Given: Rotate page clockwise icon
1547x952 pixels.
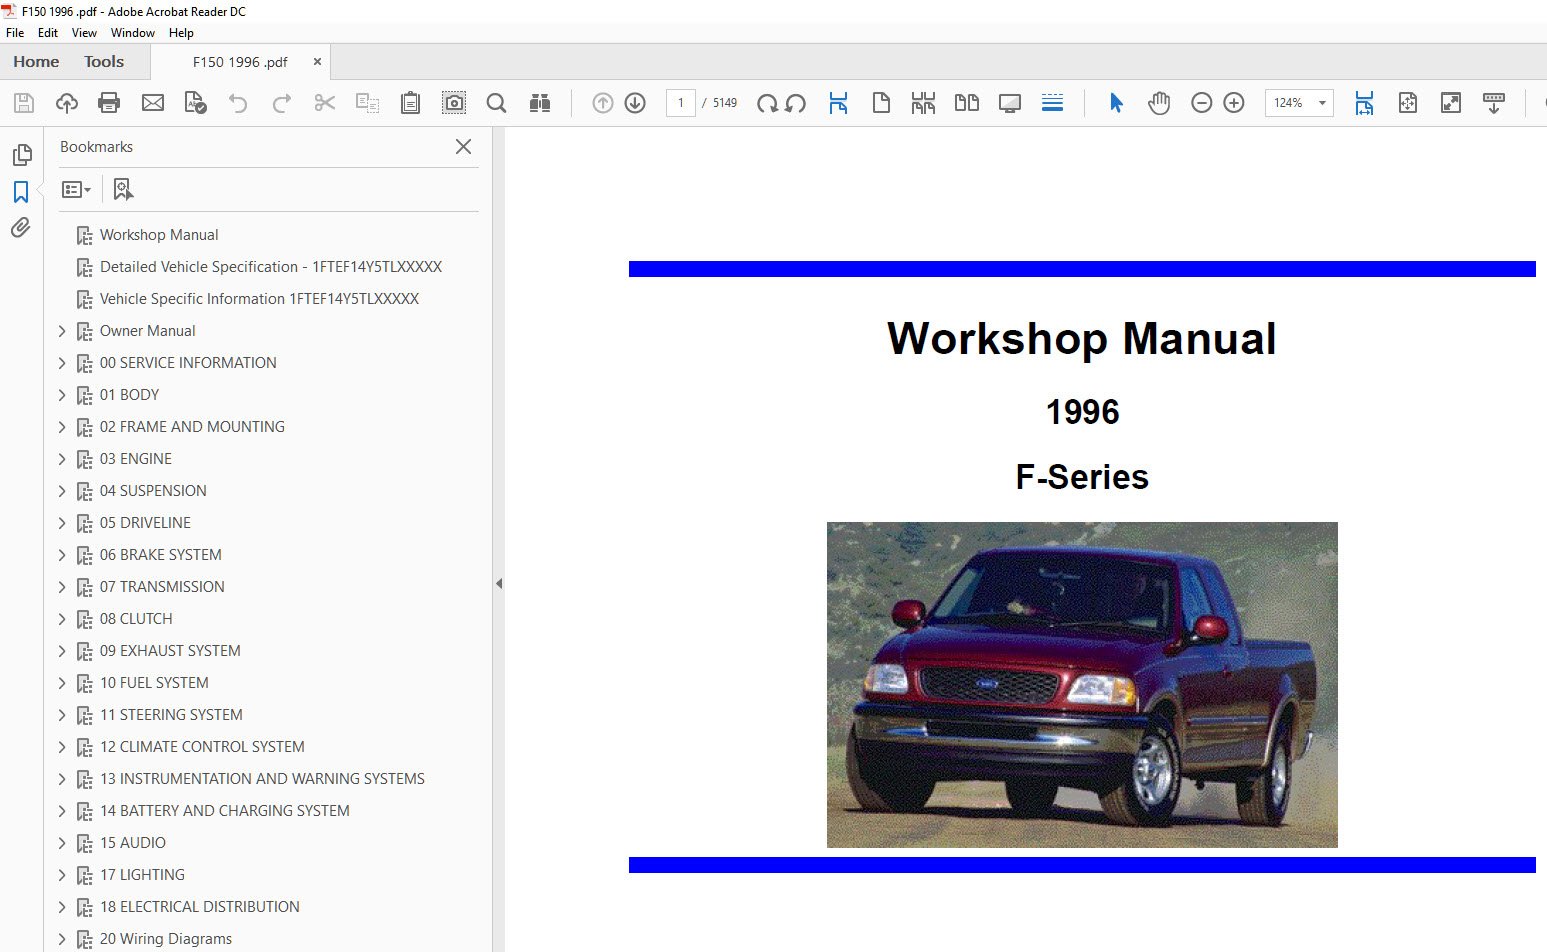Looking at the screenshot, I should click(767, 103).
